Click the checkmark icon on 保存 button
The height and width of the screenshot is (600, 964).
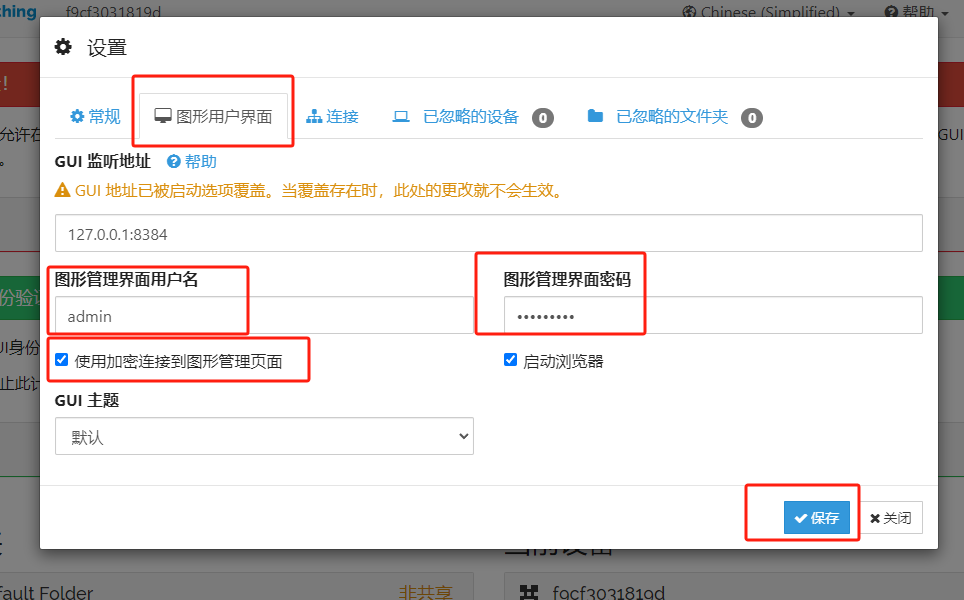[x=800, y=518]
